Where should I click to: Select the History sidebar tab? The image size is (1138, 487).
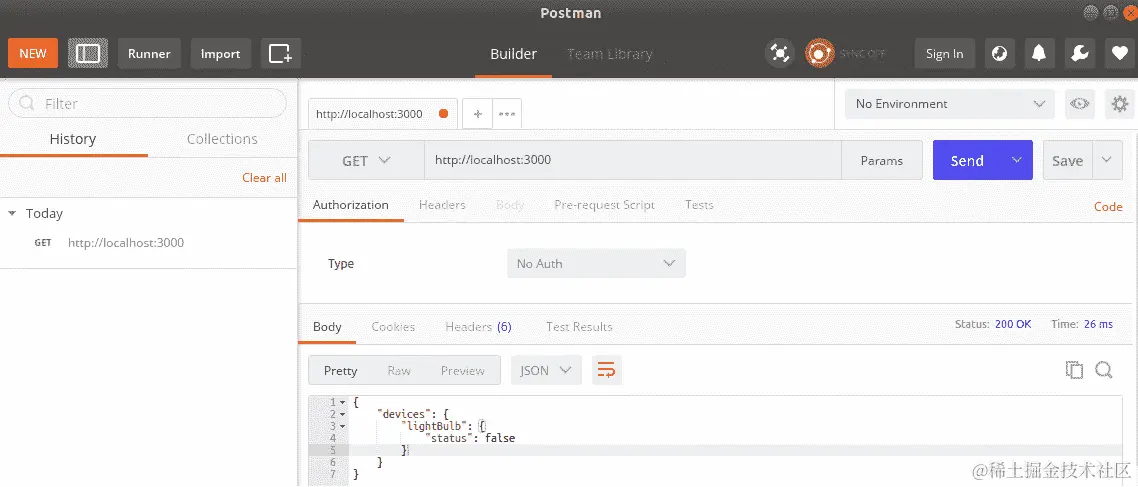73,139
